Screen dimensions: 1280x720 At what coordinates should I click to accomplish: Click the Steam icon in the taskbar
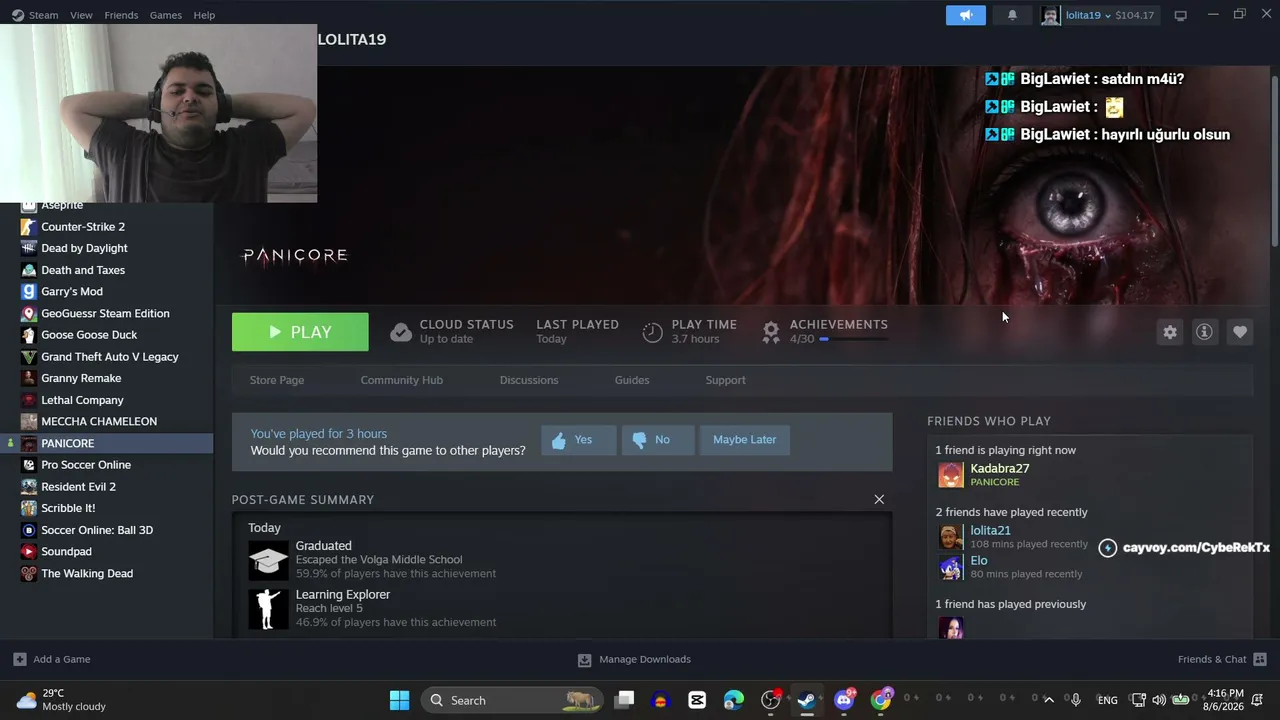(x=807, y=700)
